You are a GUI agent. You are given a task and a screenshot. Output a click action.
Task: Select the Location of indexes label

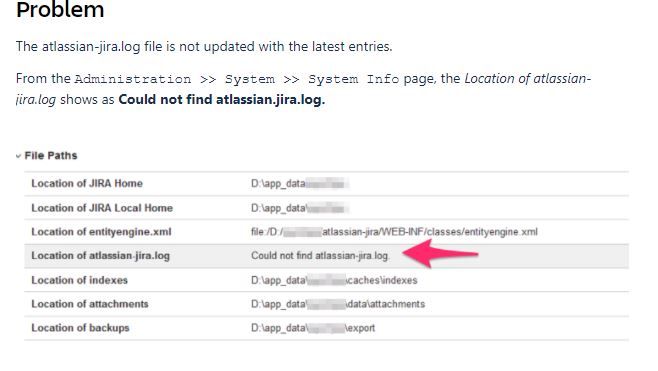(x=79, y=280)
